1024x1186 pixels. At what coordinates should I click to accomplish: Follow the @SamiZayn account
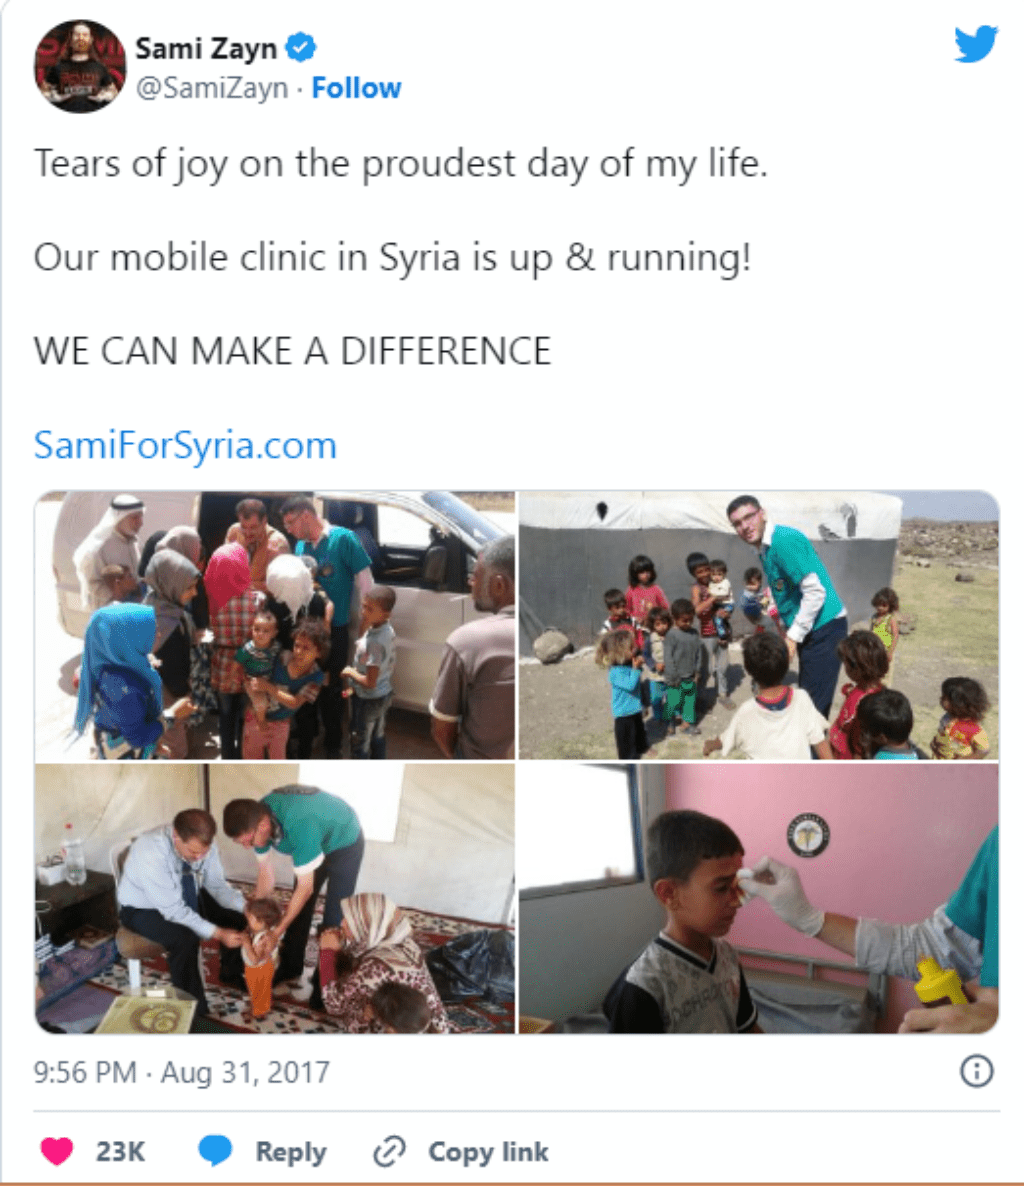tap(356, 88)
